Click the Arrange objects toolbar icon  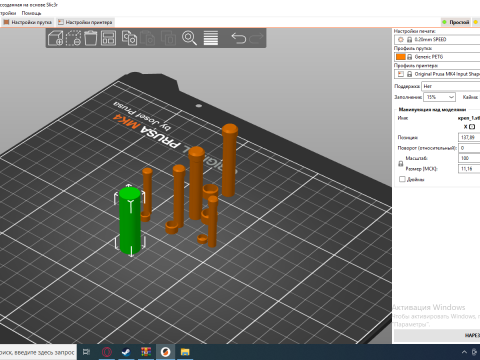coord(108,38)
